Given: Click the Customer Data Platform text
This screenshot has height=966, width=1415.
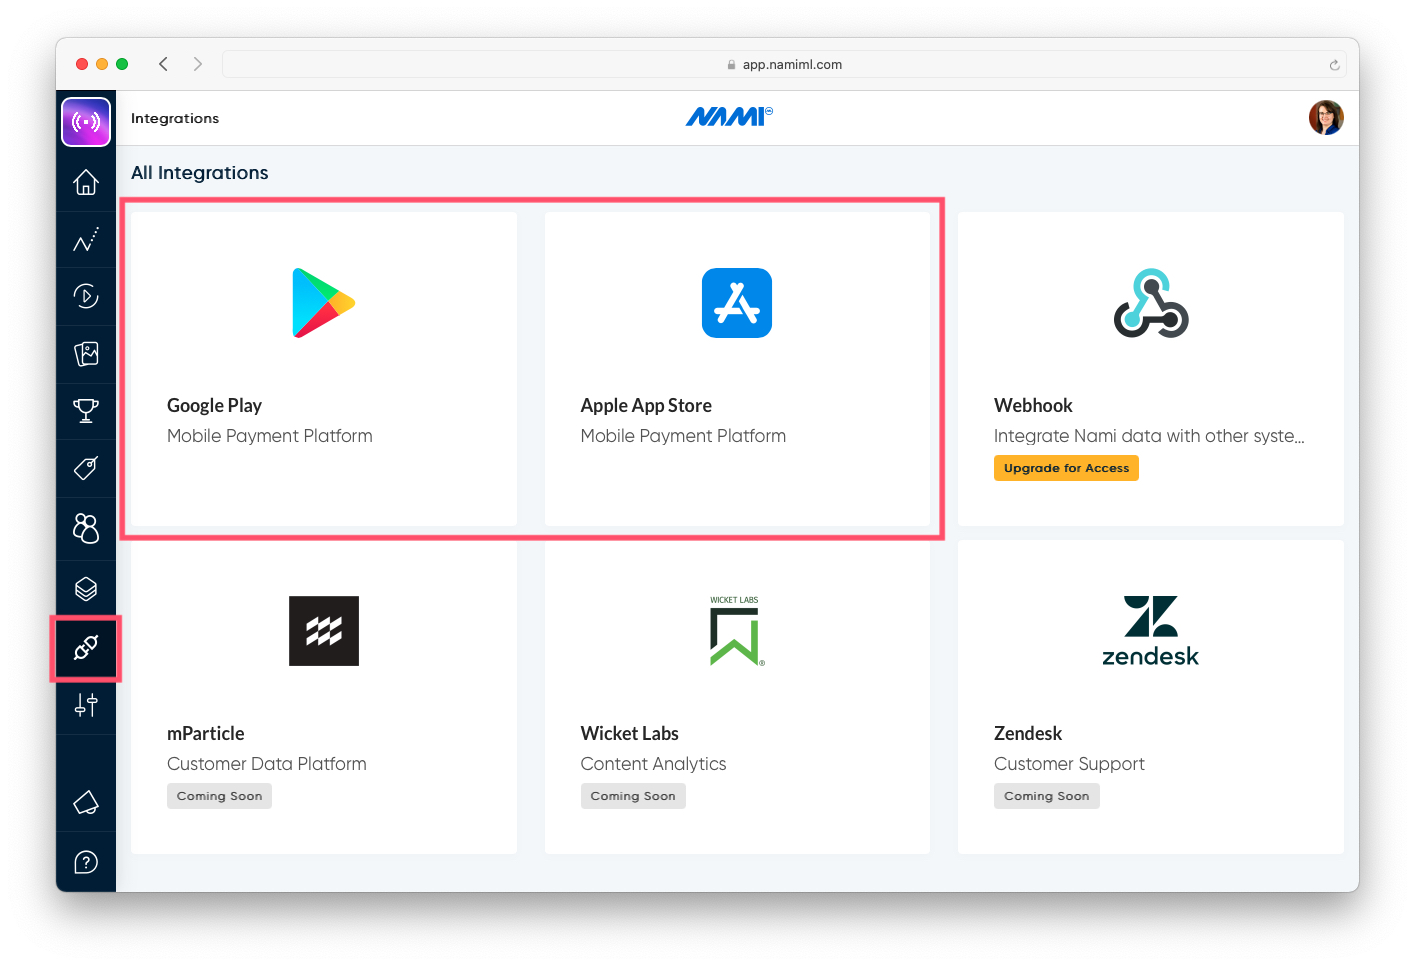Looking at the screenshot, I should pyautogui.click(x=267, y=764).
